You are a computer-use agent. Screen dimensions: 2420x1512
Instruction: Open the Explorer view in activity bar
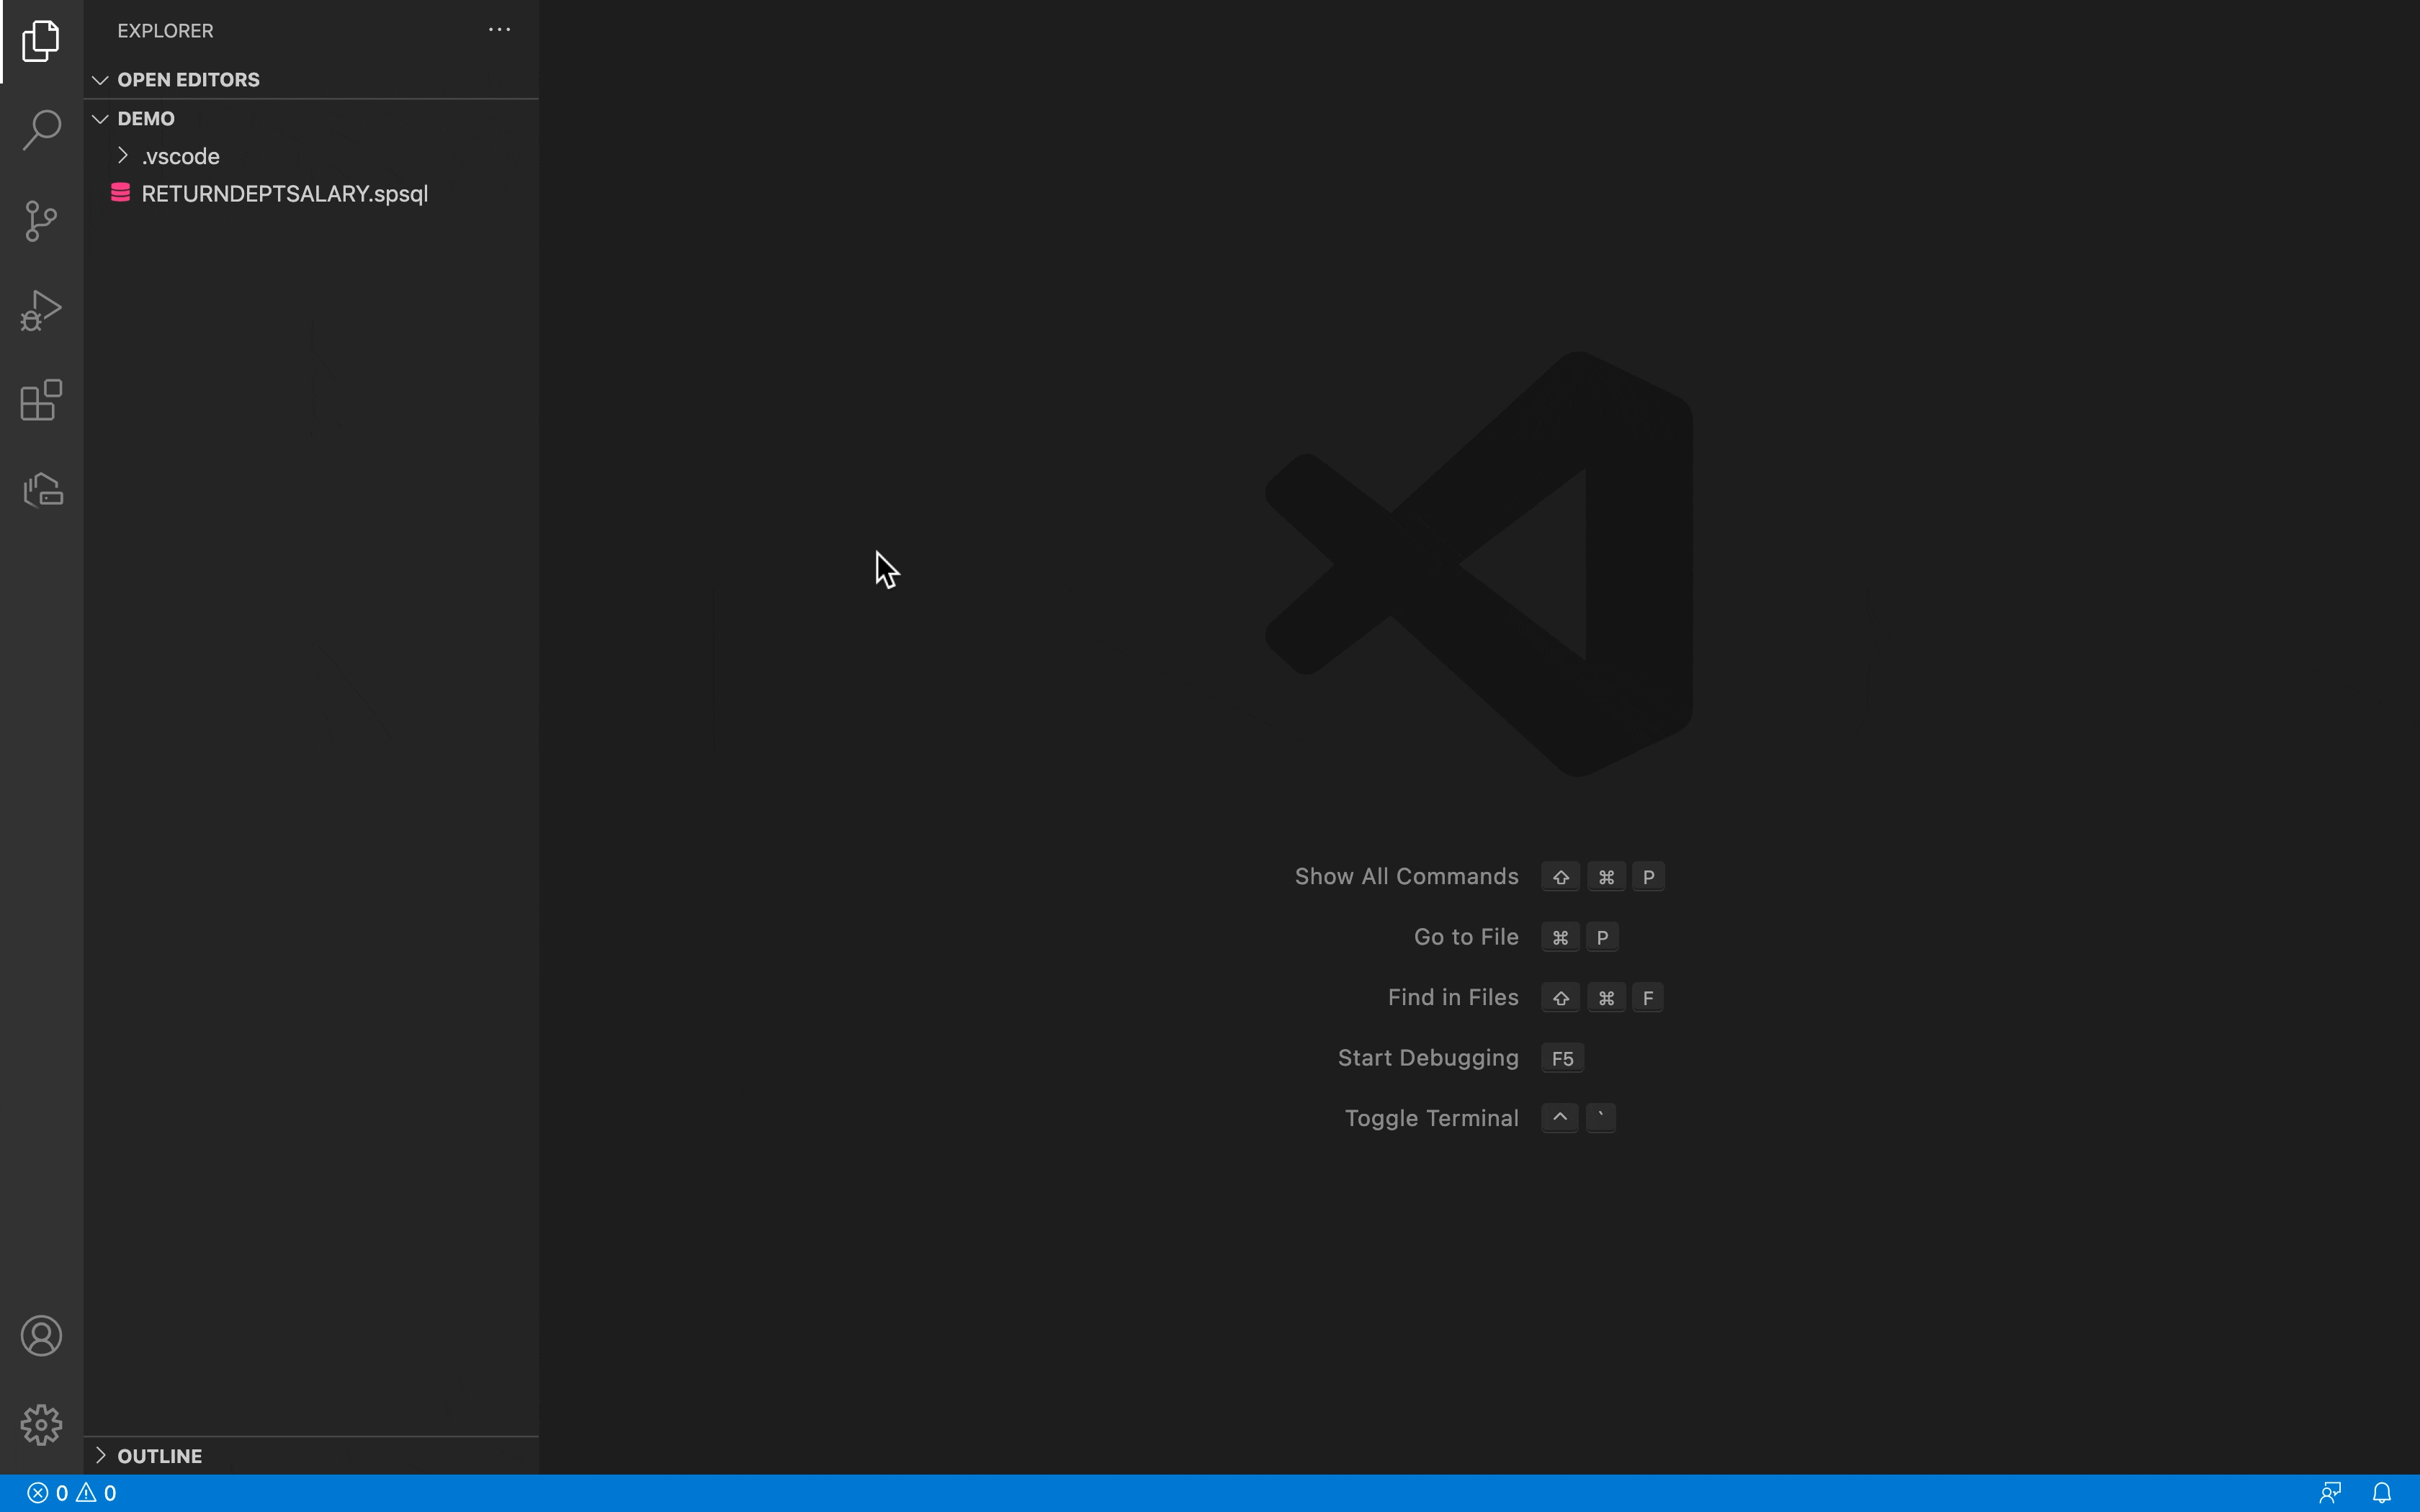(x=41, y=41)
